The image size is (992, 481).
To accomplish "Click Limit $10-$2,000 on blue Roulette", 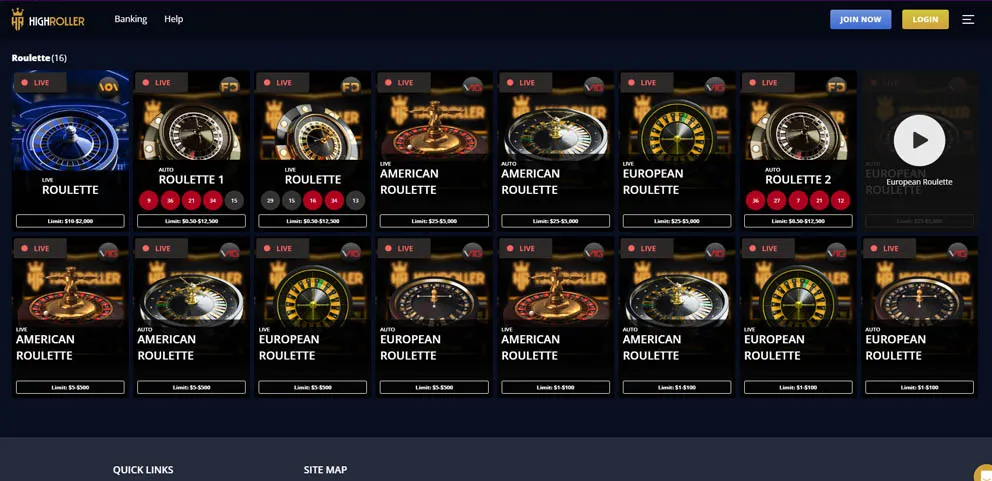I will pos(70,221).
